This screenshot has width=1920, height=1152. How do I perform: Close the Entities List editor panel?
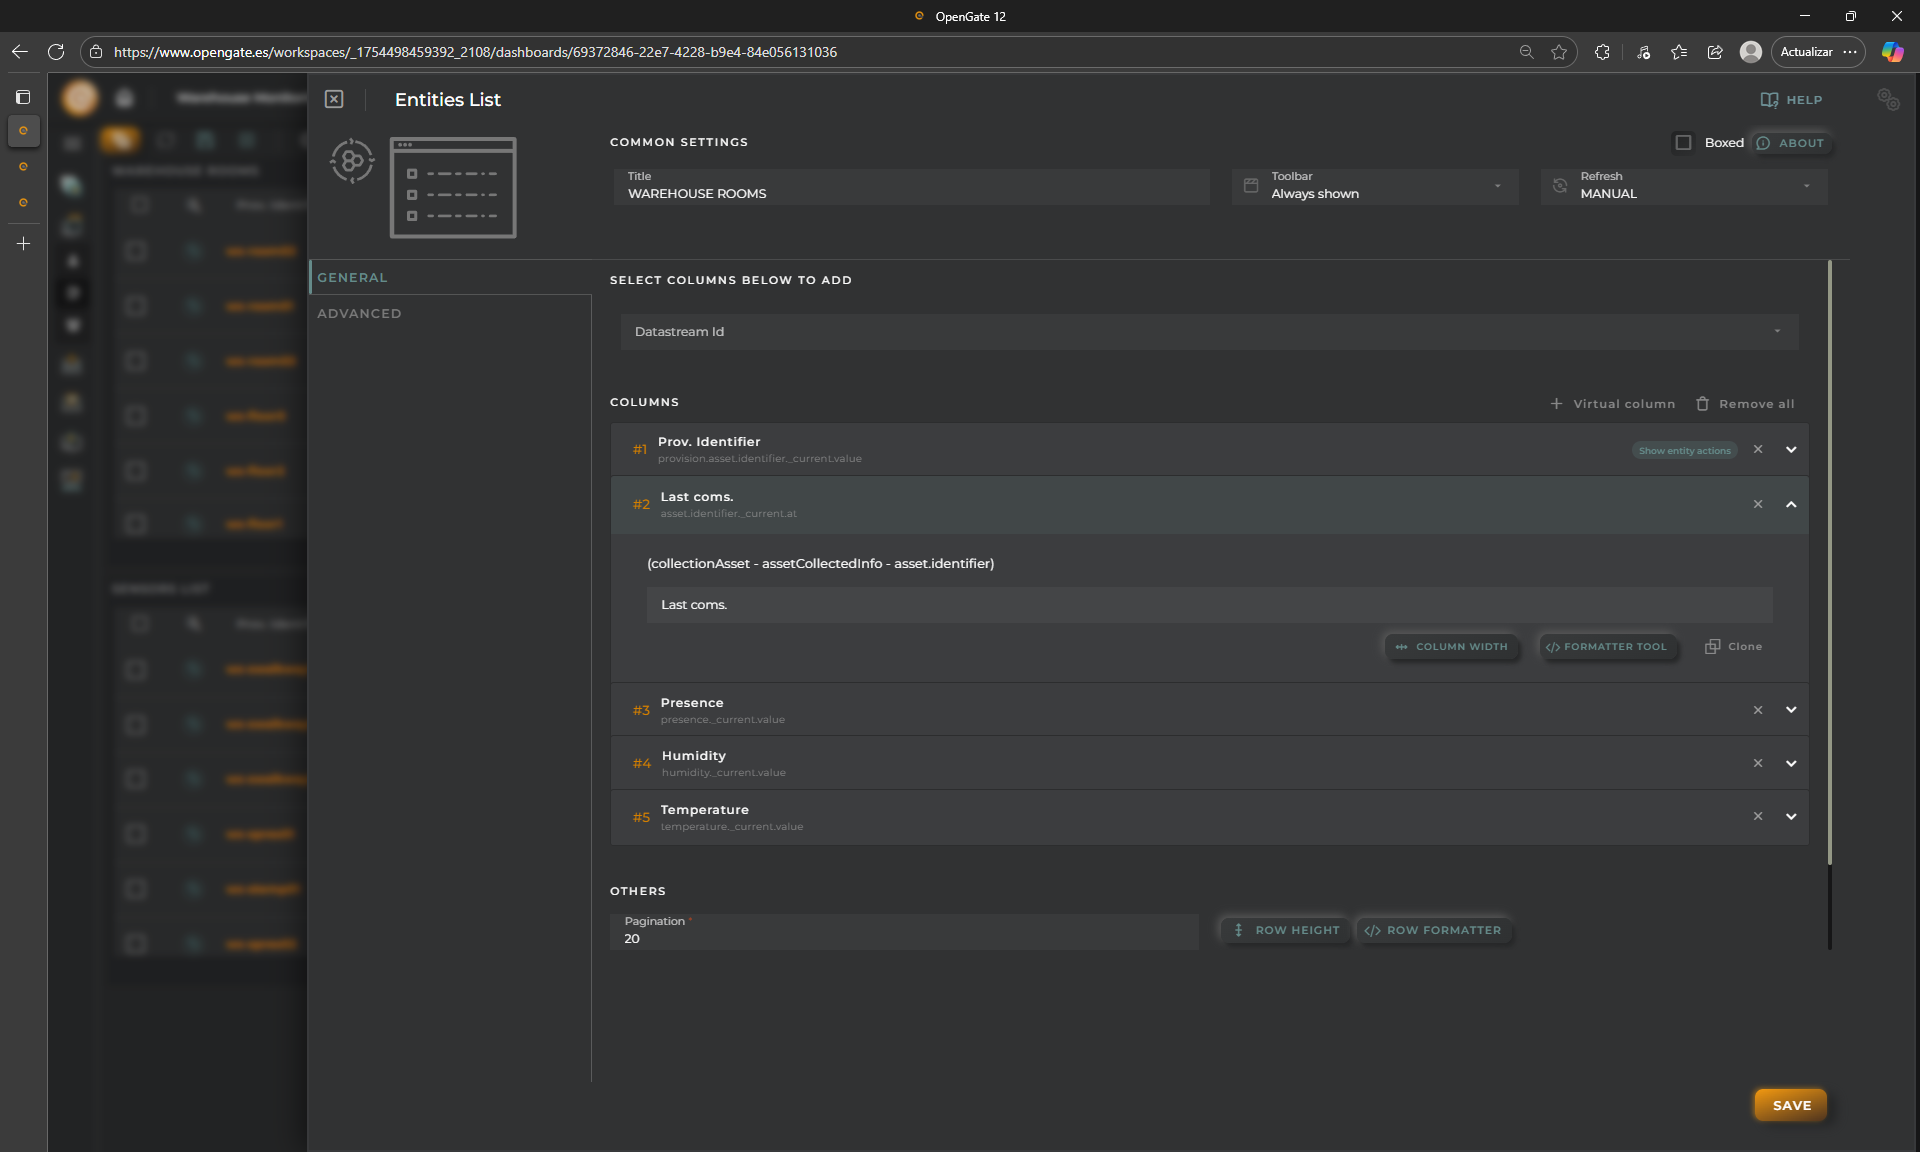[x=334, y=99]
